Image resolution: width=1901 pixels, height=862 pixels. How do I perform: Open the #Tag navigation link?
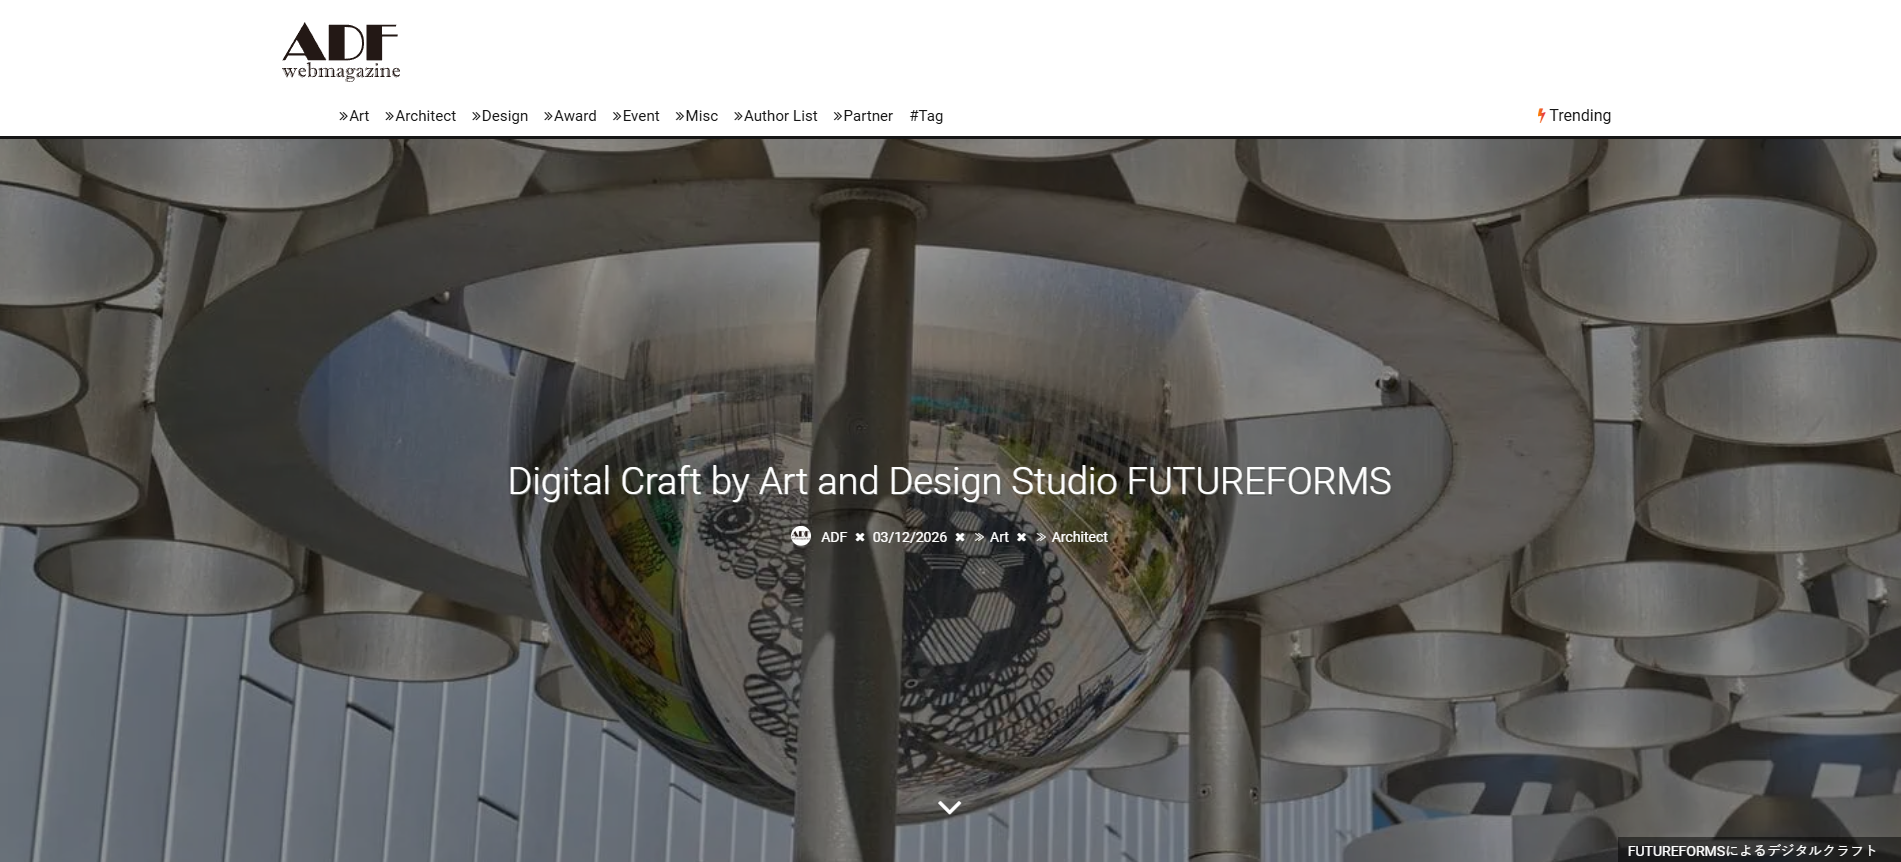tap(926, 116)
